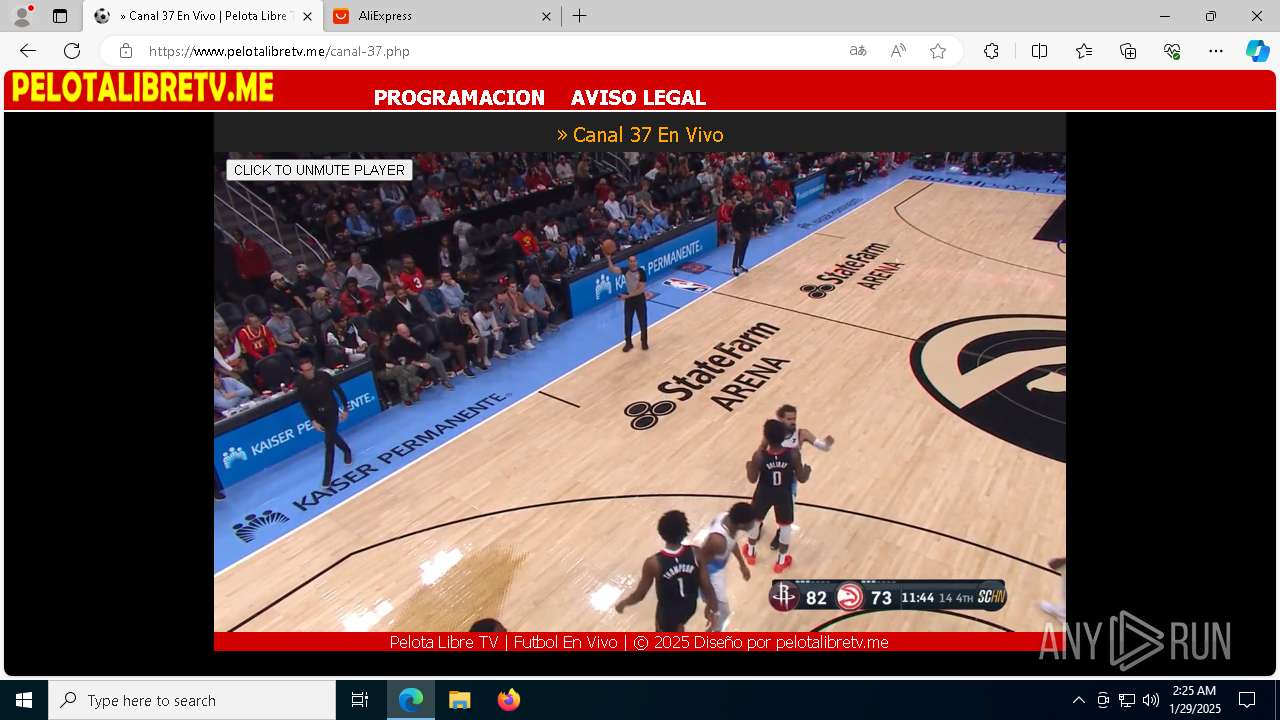
Task: Click the Pelota Libre TV footer text
Action: click(639, 642)
